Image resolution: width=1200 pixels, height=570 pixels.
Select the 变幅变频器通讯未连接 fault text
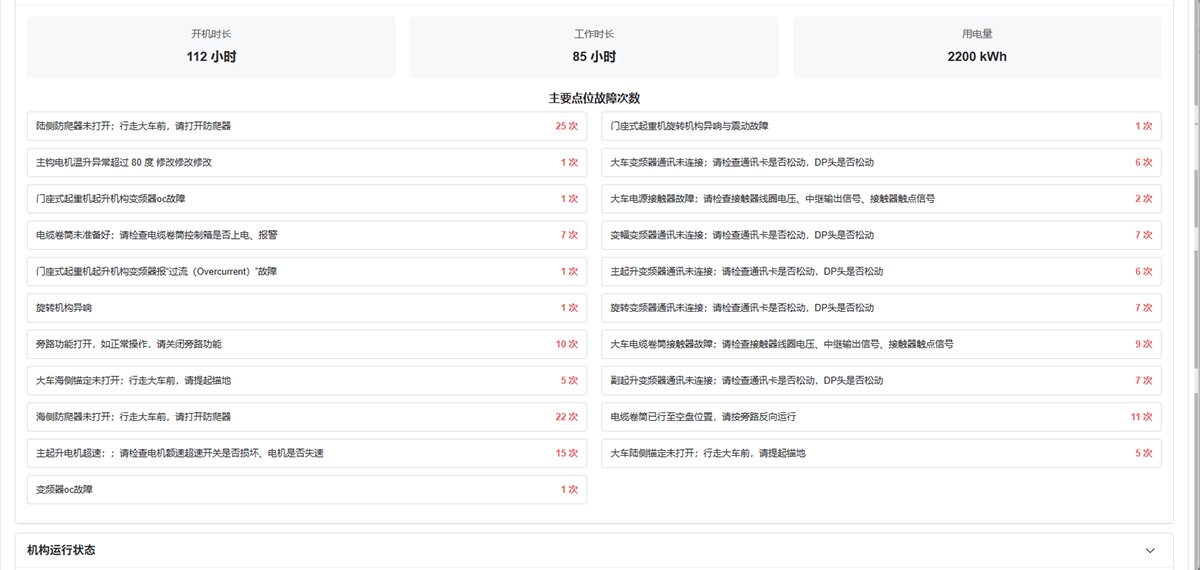742,235
